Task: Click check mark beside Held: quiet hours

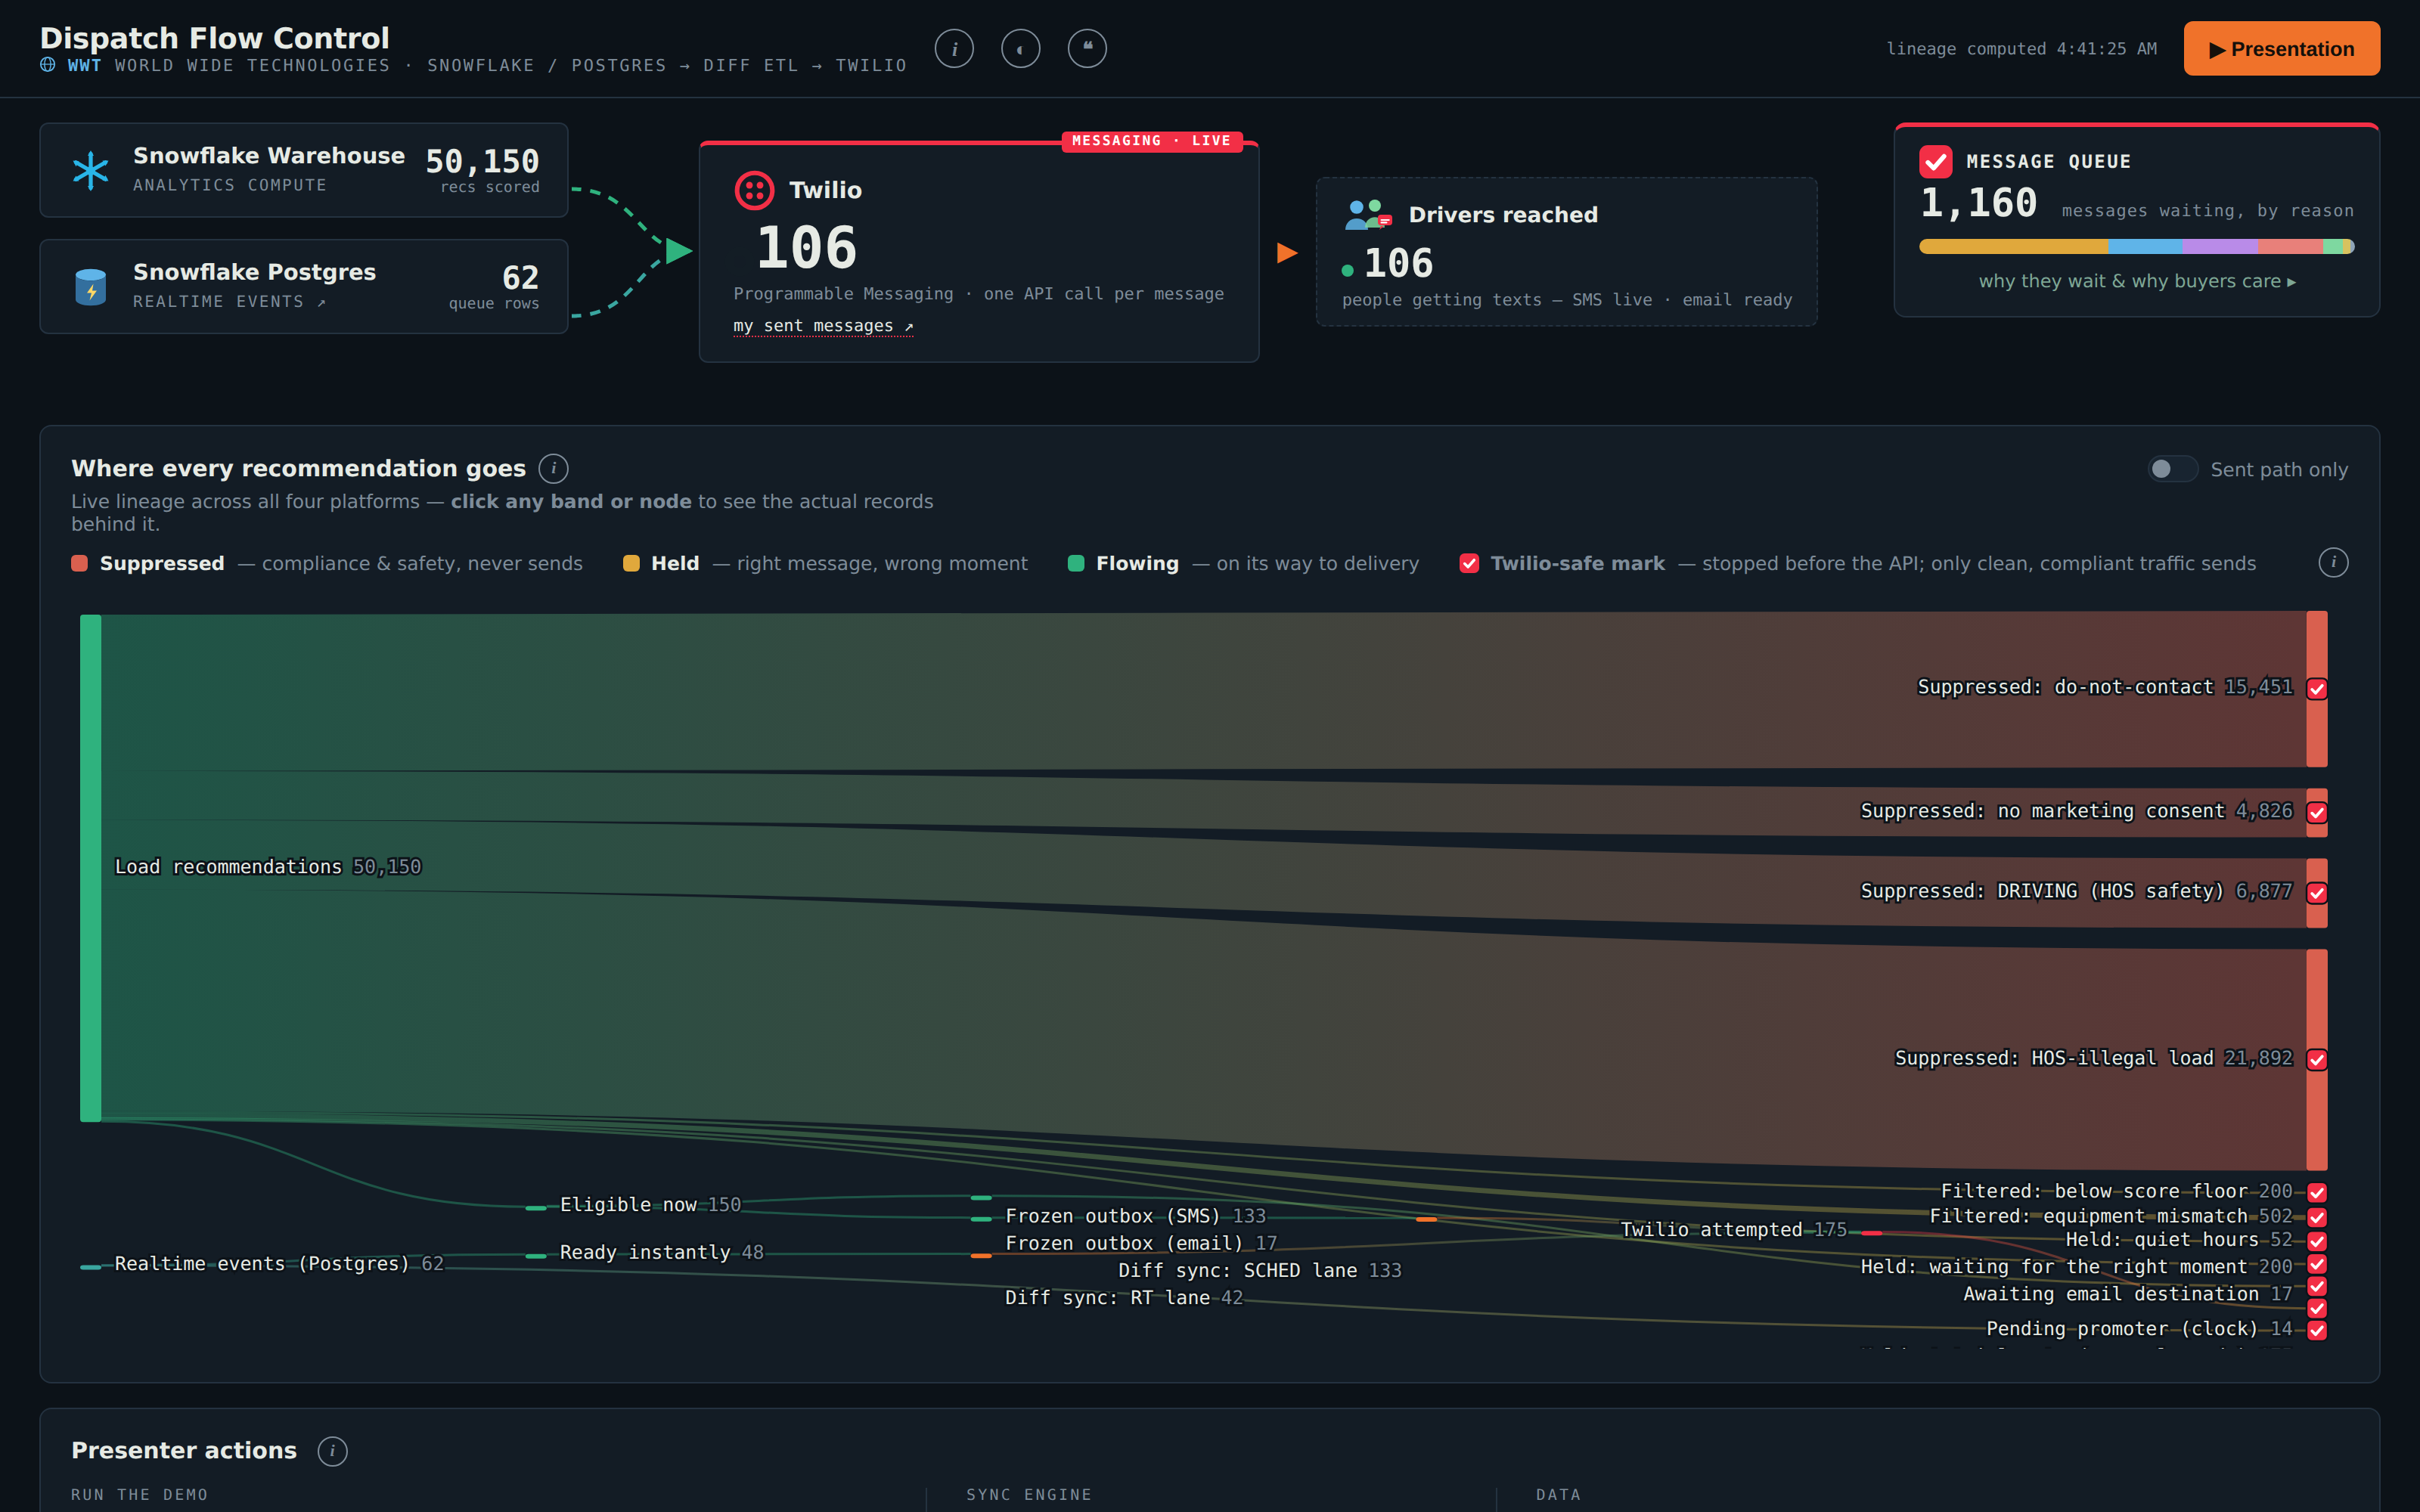Action: (x=2316, y=1241)
